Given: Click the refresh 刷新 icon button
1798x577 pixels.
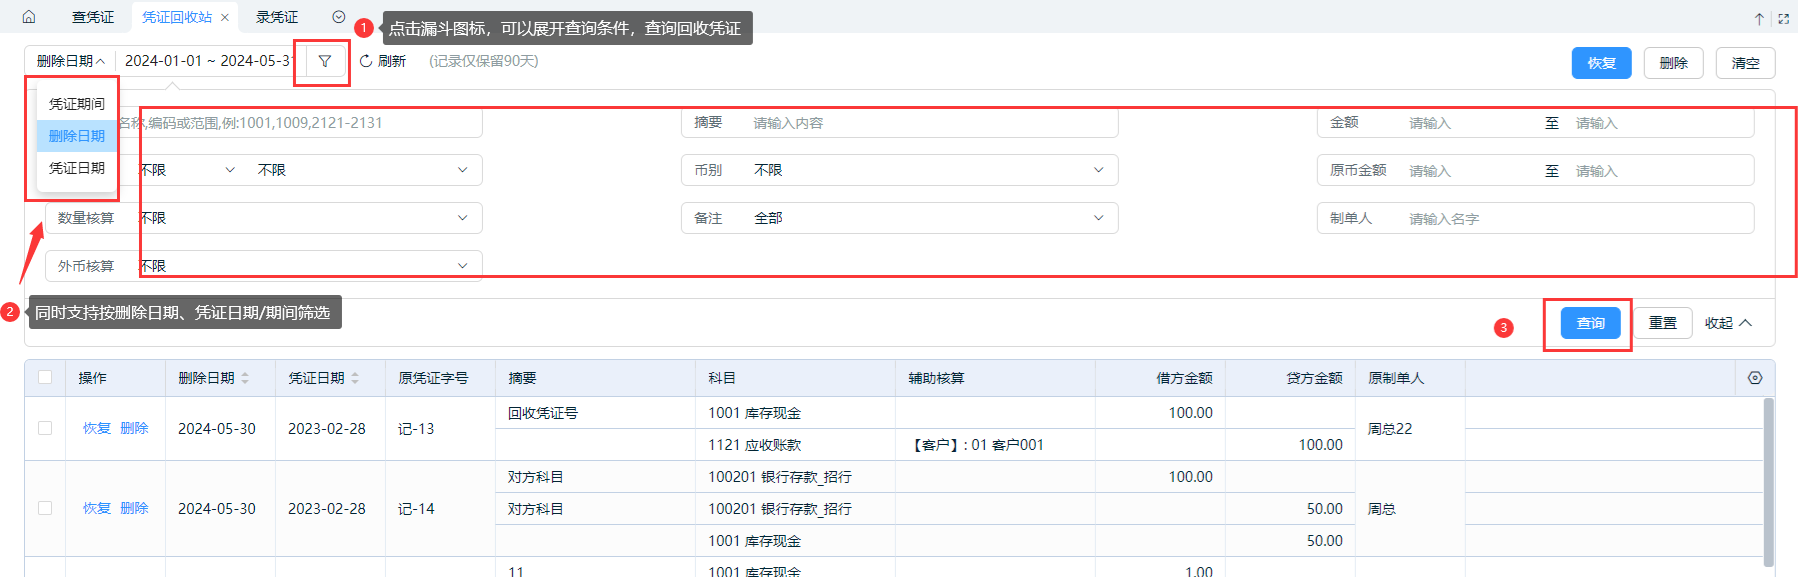Looking at the screenshot, I should pyautogui.click(x=383, y=61).
